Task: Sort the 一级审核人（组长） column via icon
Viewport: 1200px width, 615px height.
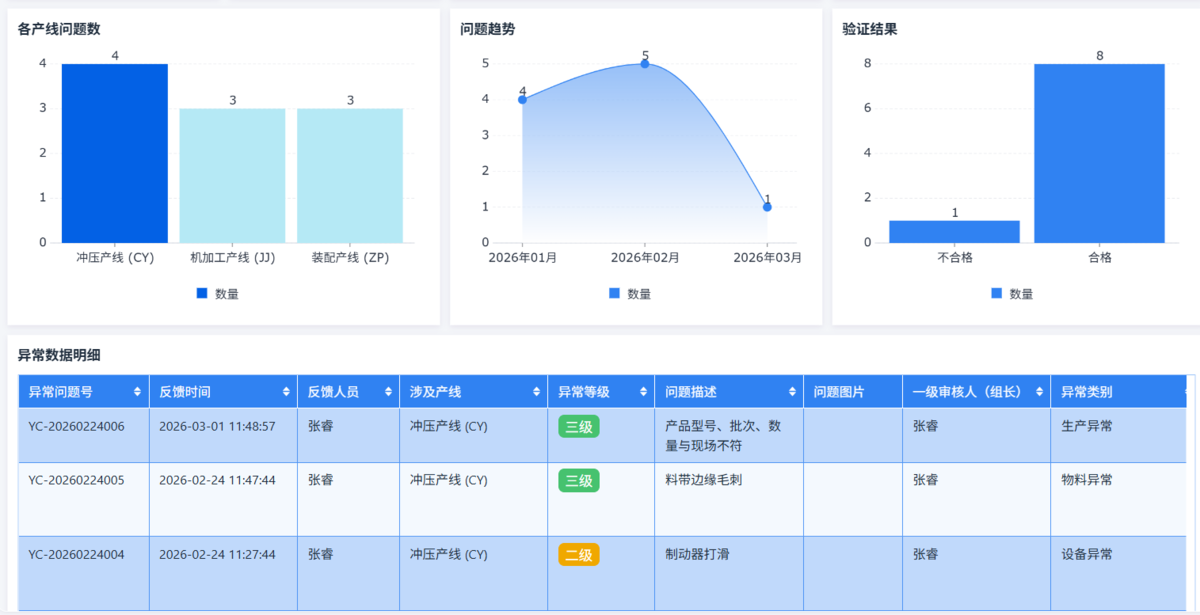Action: tap(1039, 392)
